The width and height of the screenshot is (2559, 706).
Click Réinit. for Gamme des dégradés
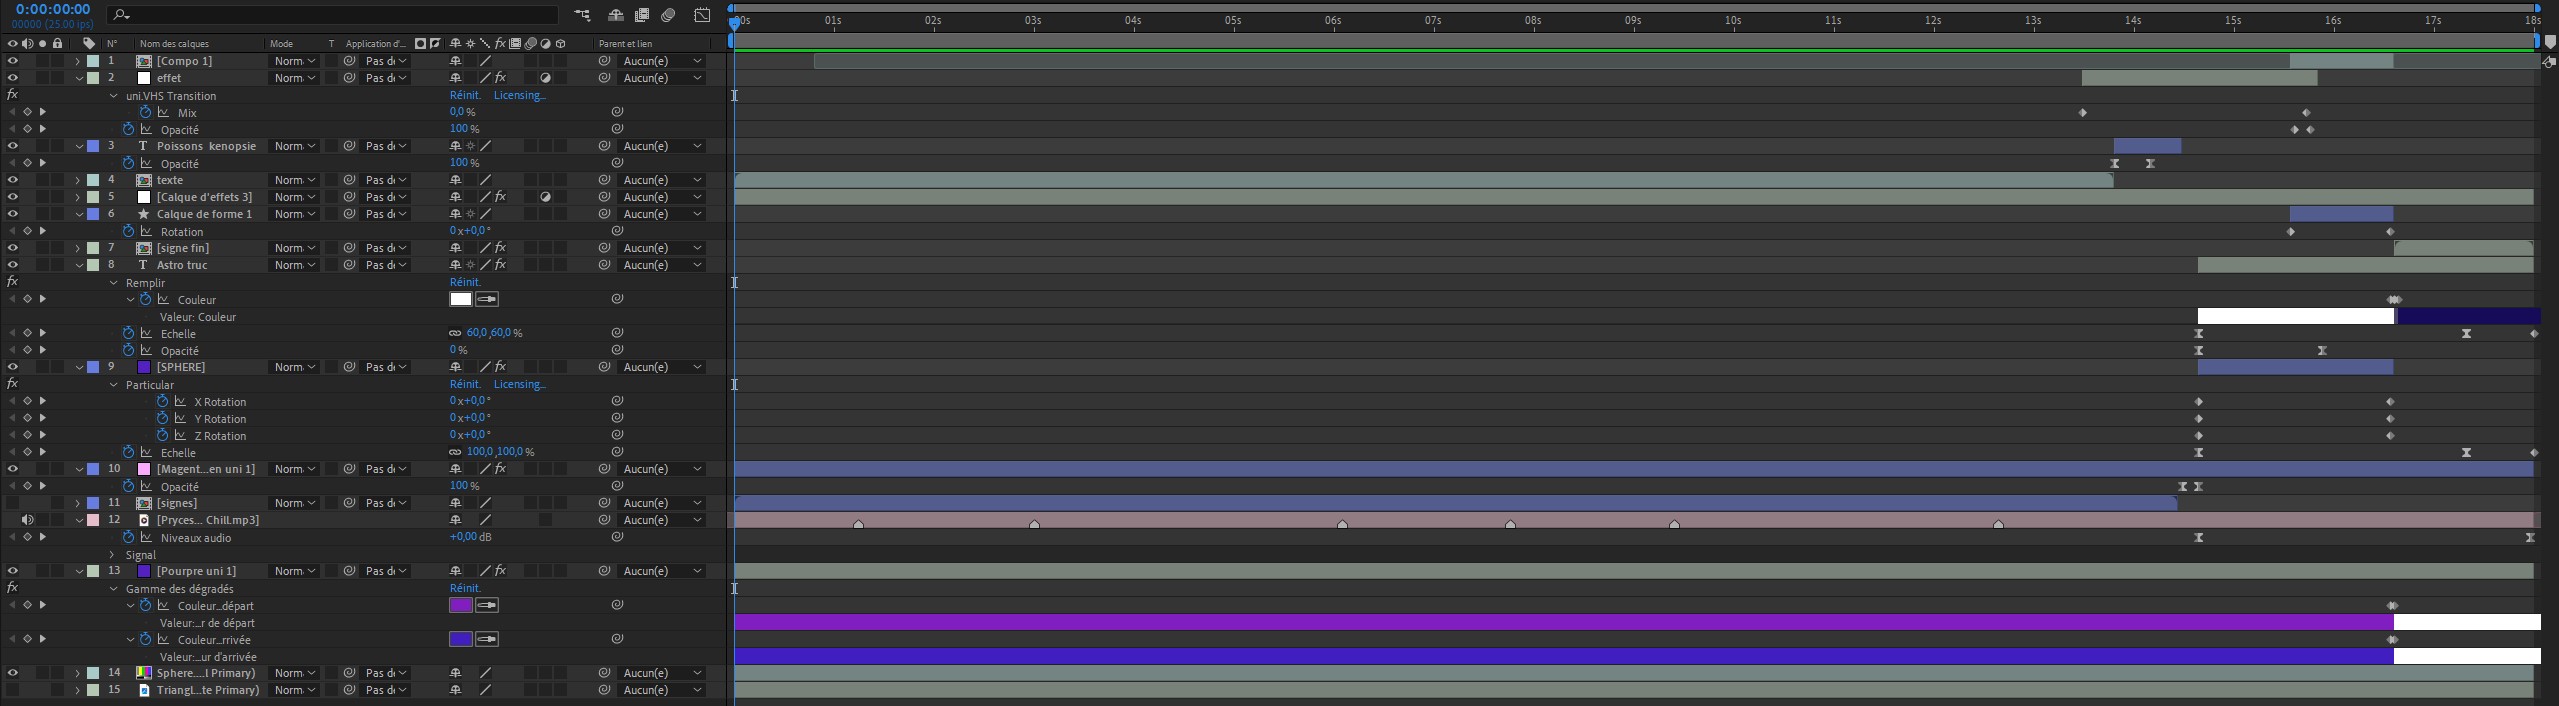[x=465, y=588]
